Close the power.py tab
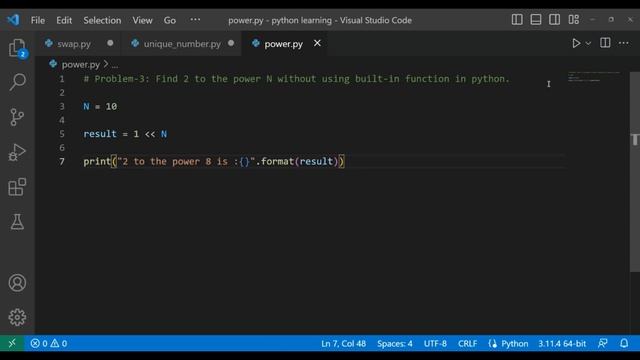640x360 pixels. tap(317, 43)
